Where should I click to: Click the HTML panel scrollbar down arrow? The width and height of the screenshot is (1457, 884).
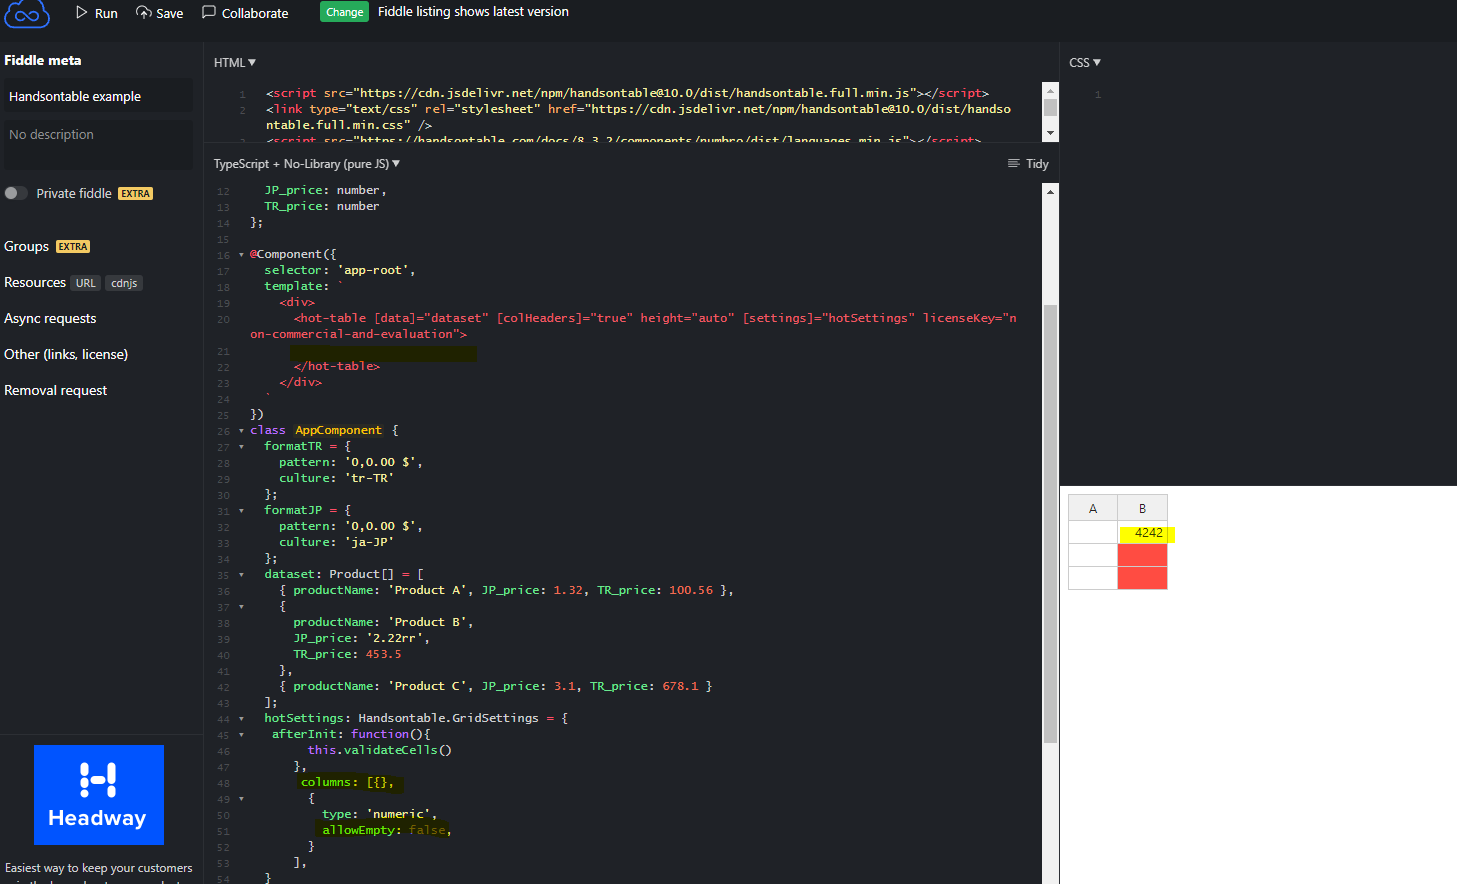[1050, 133]
